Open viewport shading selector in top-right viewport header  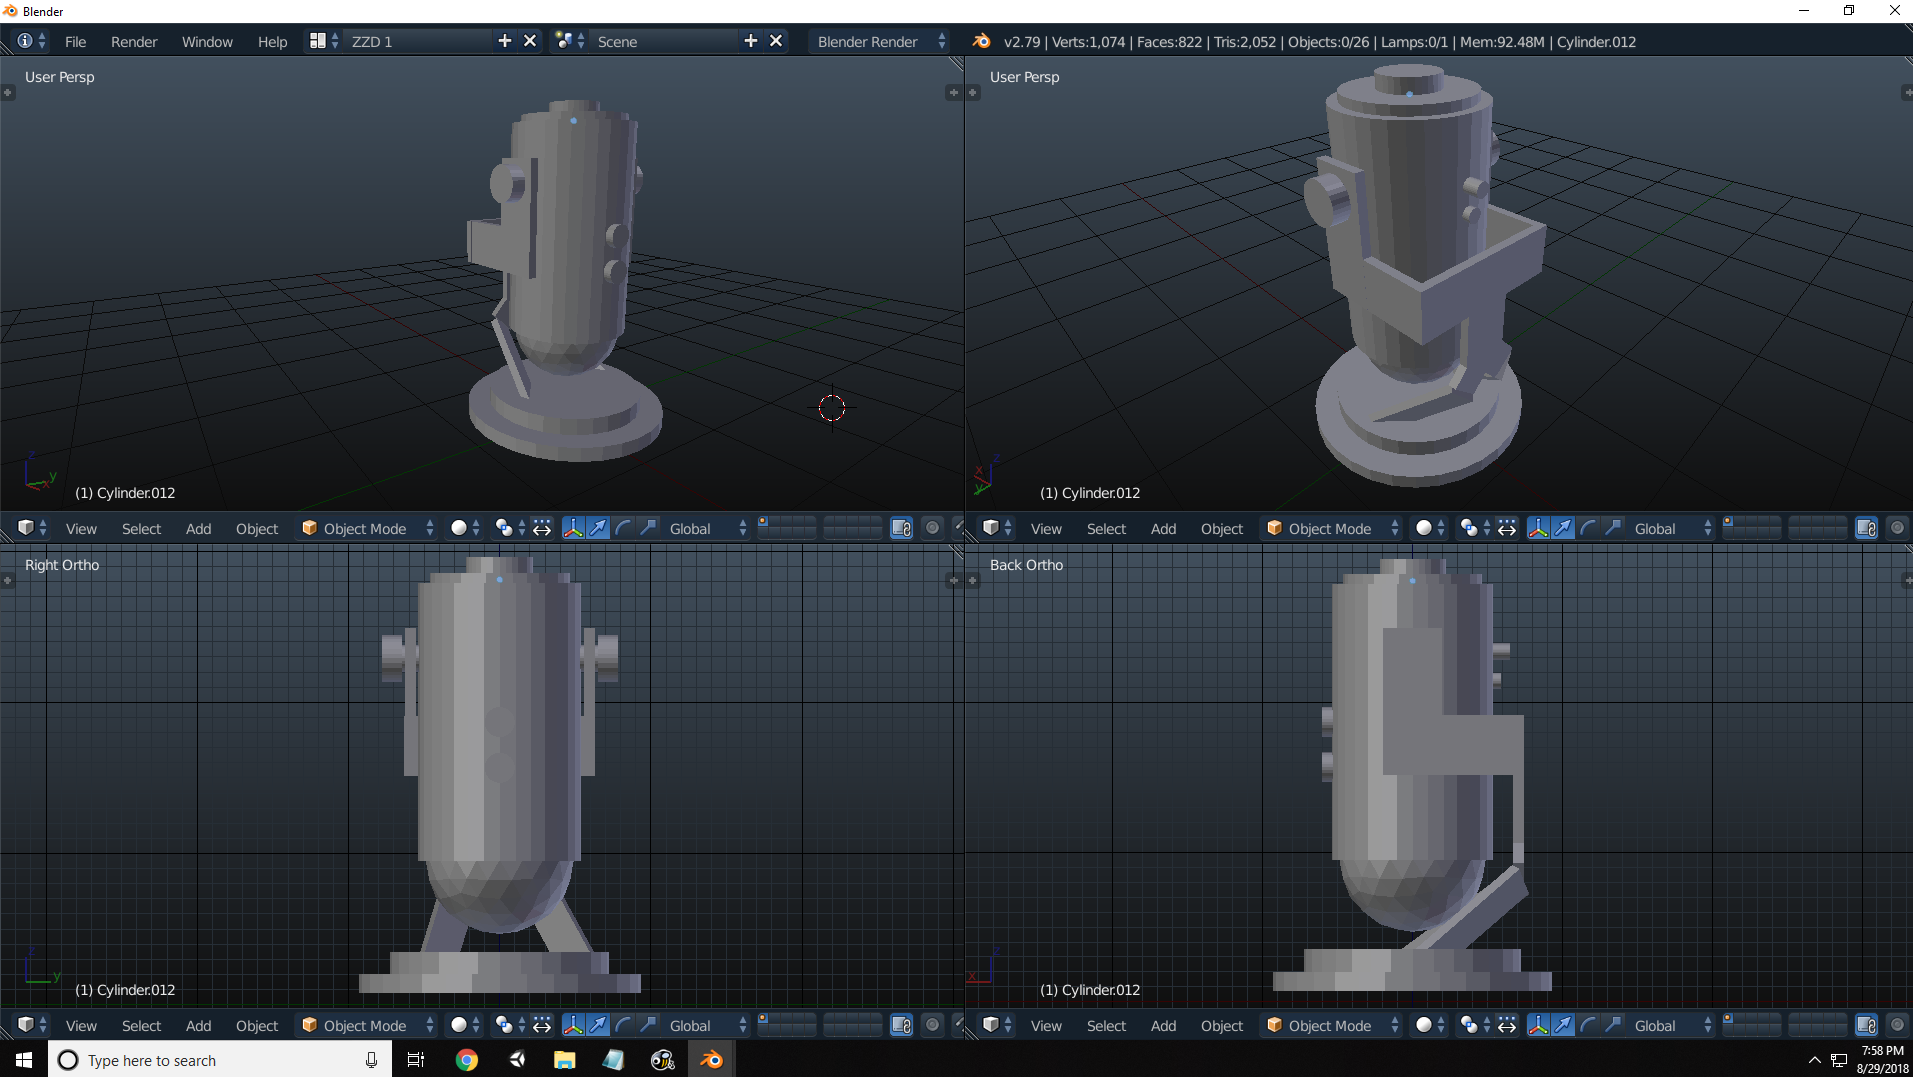(x=1430, y=528)
